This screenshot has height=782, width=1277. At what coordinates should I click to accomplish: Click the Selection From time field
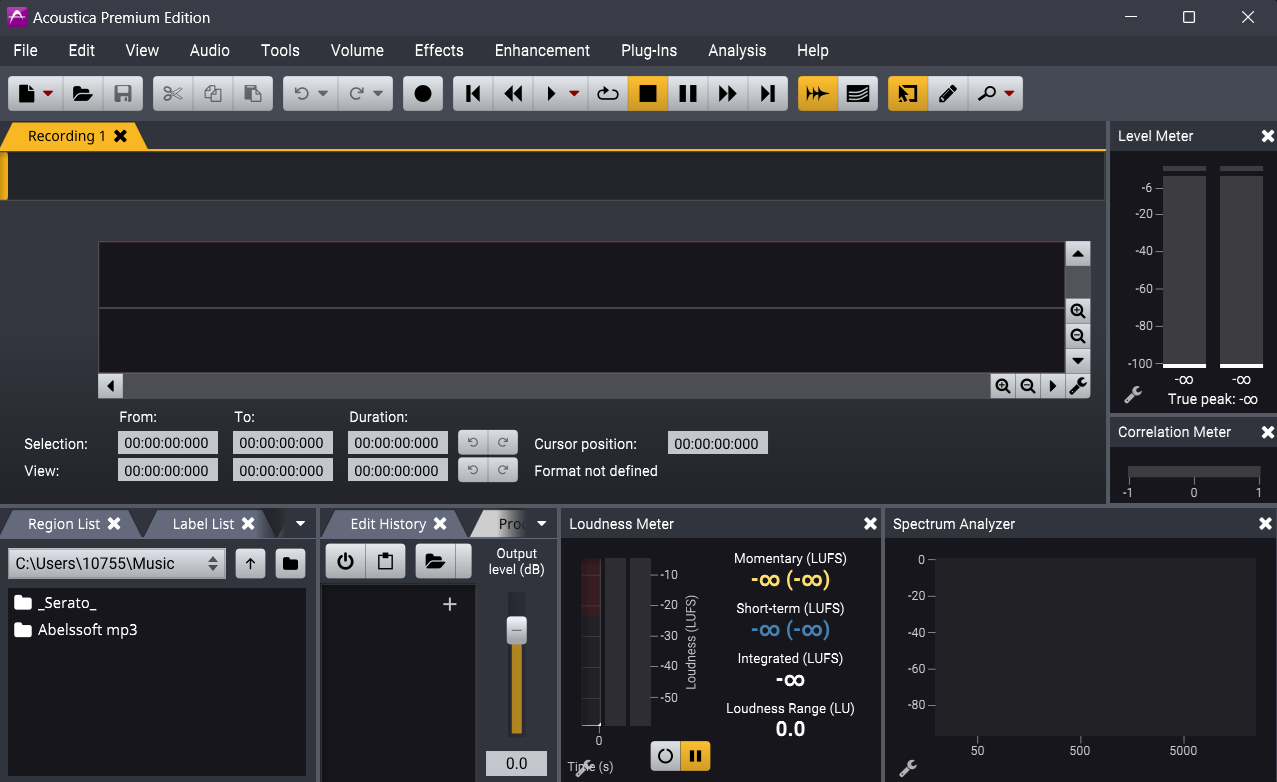(x=167, y=443)
